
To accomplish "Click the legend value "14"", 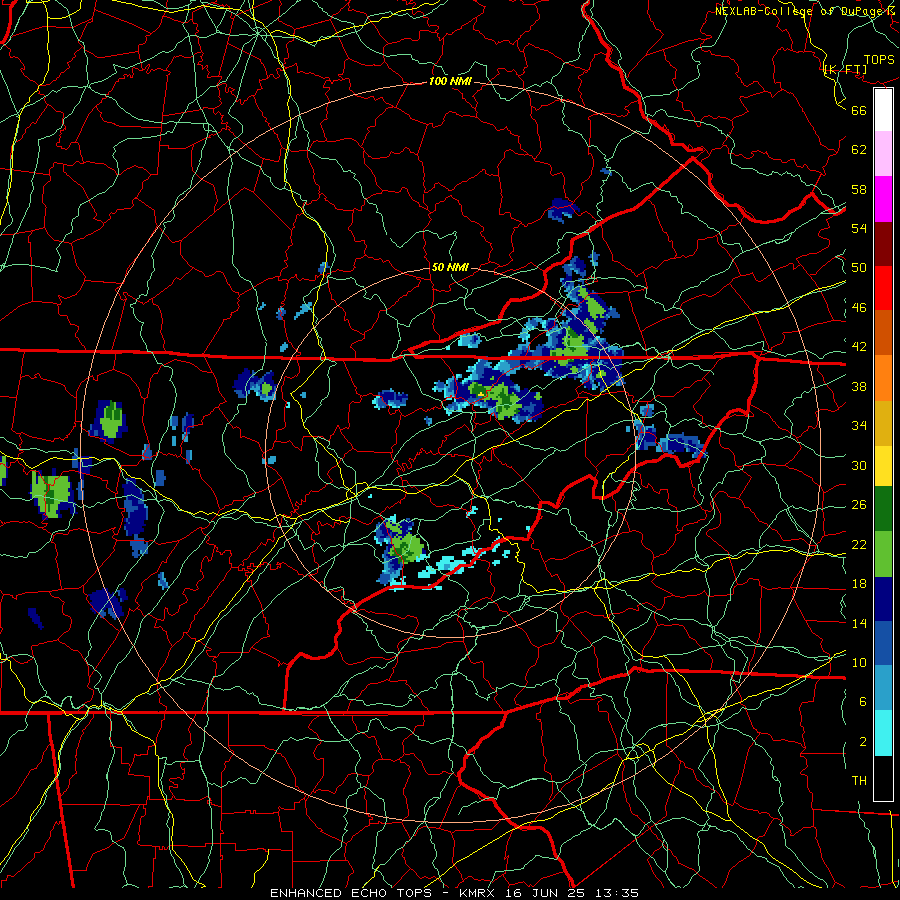I will pyautogui.click(x=859, y=623).
